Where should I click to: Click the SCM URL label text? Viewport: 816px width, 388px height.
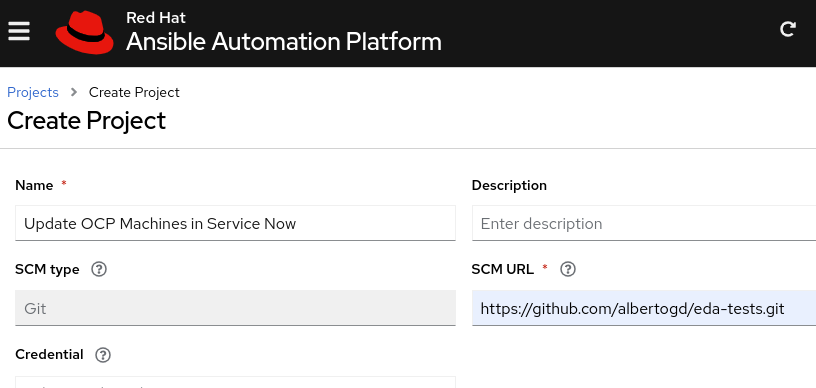click(x=502, y=269)
